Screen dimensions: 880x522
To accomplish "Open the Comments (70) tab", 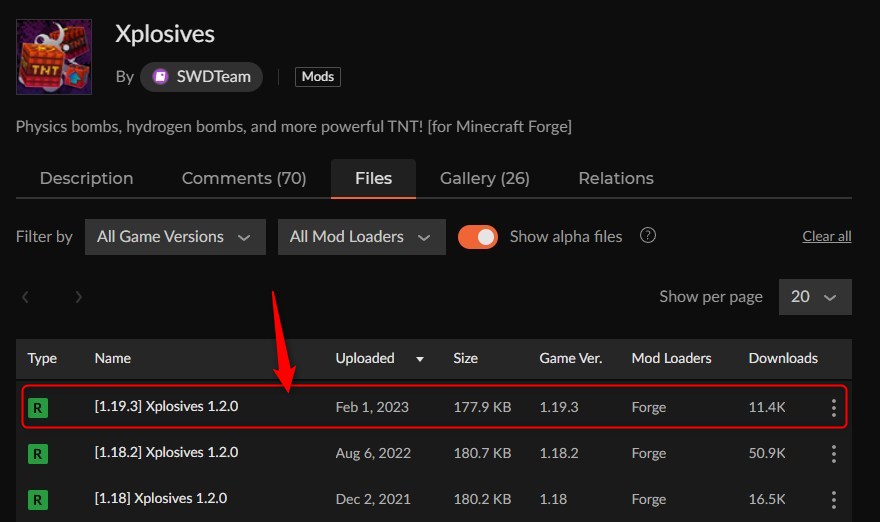I will [244, 178].
